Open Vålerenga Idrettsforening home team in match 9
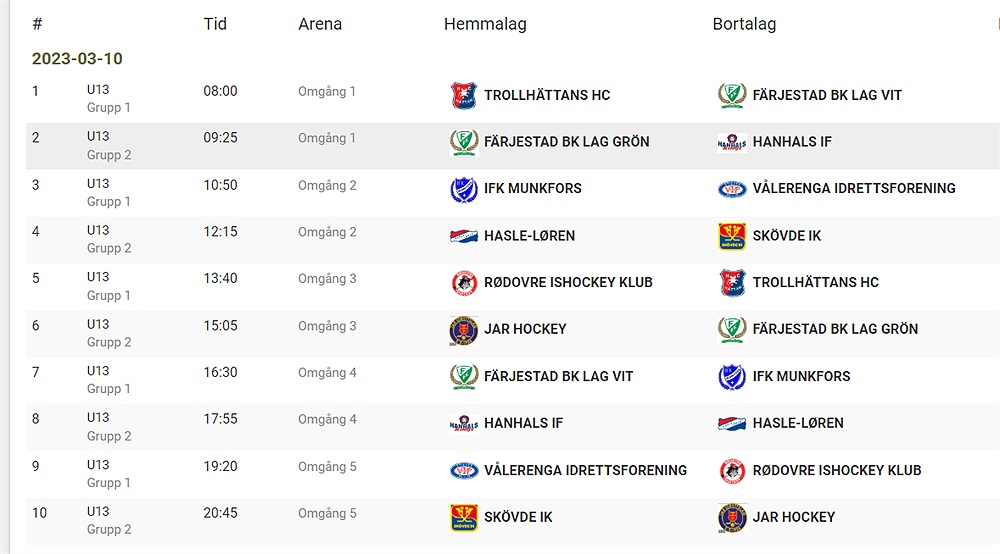The height and width of the screenshot is (554, 1000). [x=585, y=470]
